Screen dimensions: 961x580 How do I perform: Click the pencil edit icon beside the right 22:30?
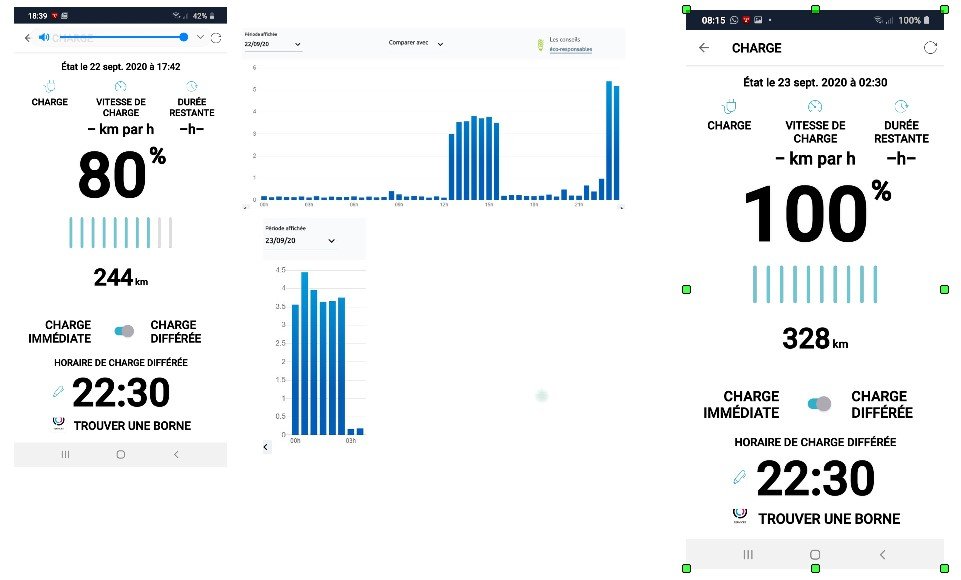(739, 478)
